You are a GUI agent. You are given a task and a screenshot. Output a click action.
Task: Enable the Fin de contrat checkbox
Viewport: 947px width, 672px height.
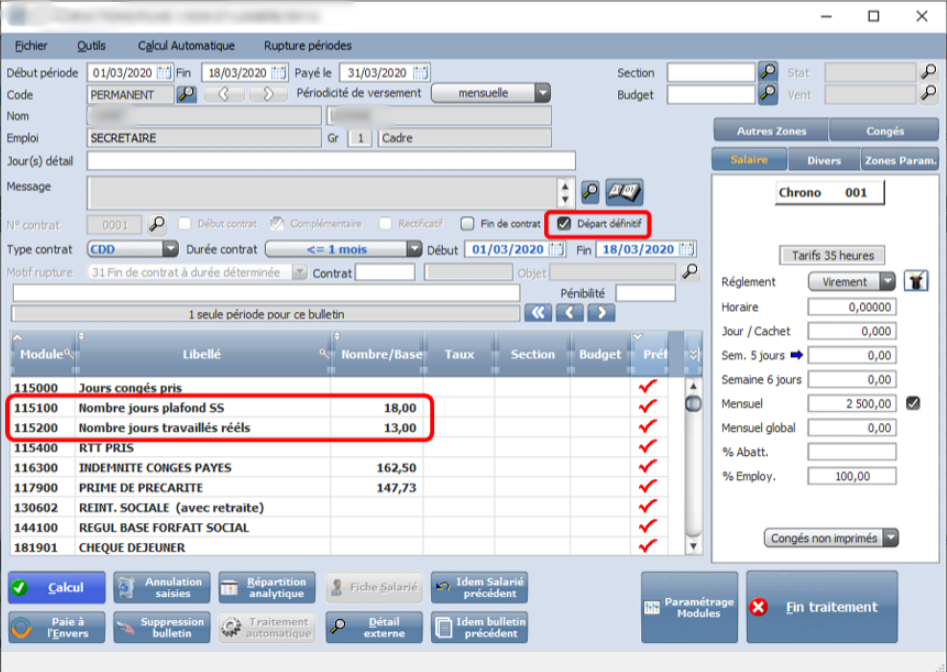coord(467,224)
